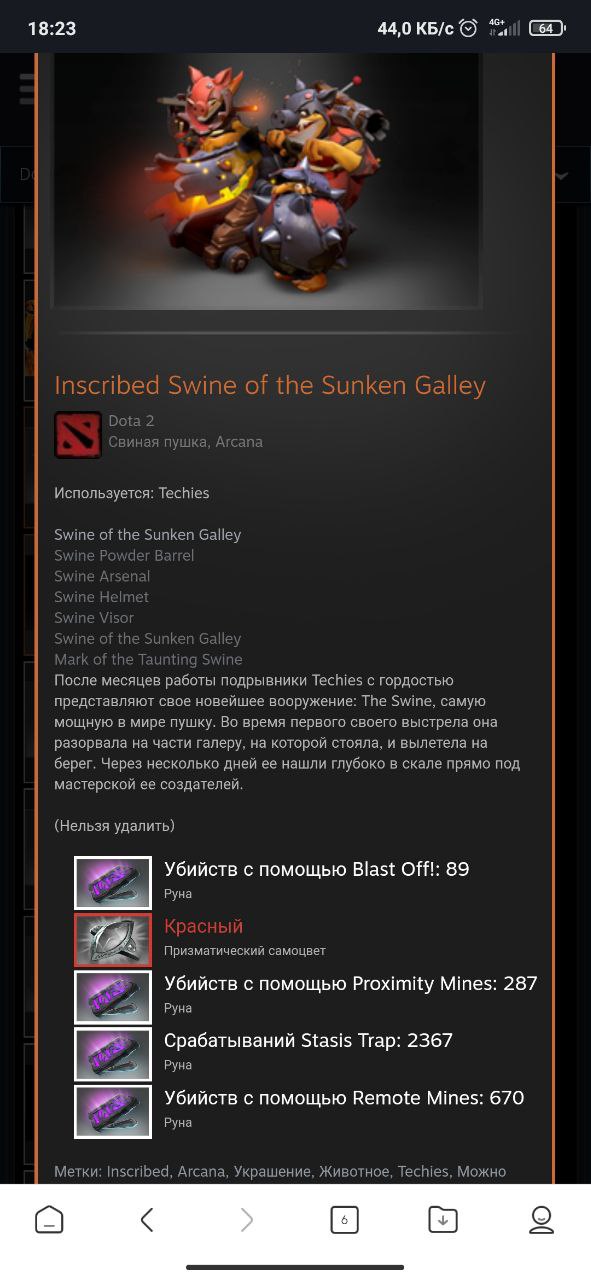Tap the Remote Mines rune icon
Screen dimensions: 591x1280
pos(113,1111)
